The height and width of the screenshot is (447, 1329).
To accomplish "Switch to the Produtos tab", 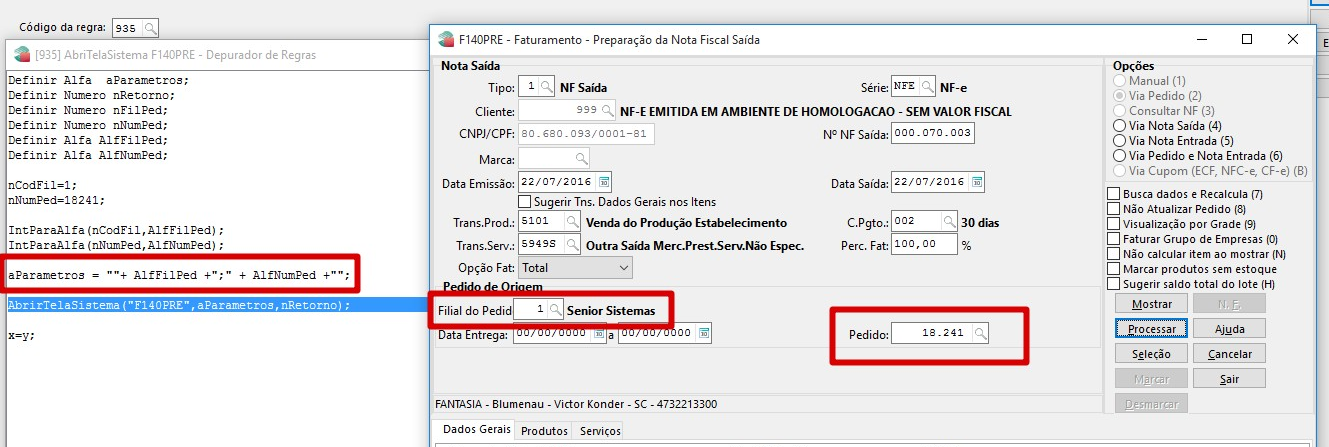I will pos(546,431).
